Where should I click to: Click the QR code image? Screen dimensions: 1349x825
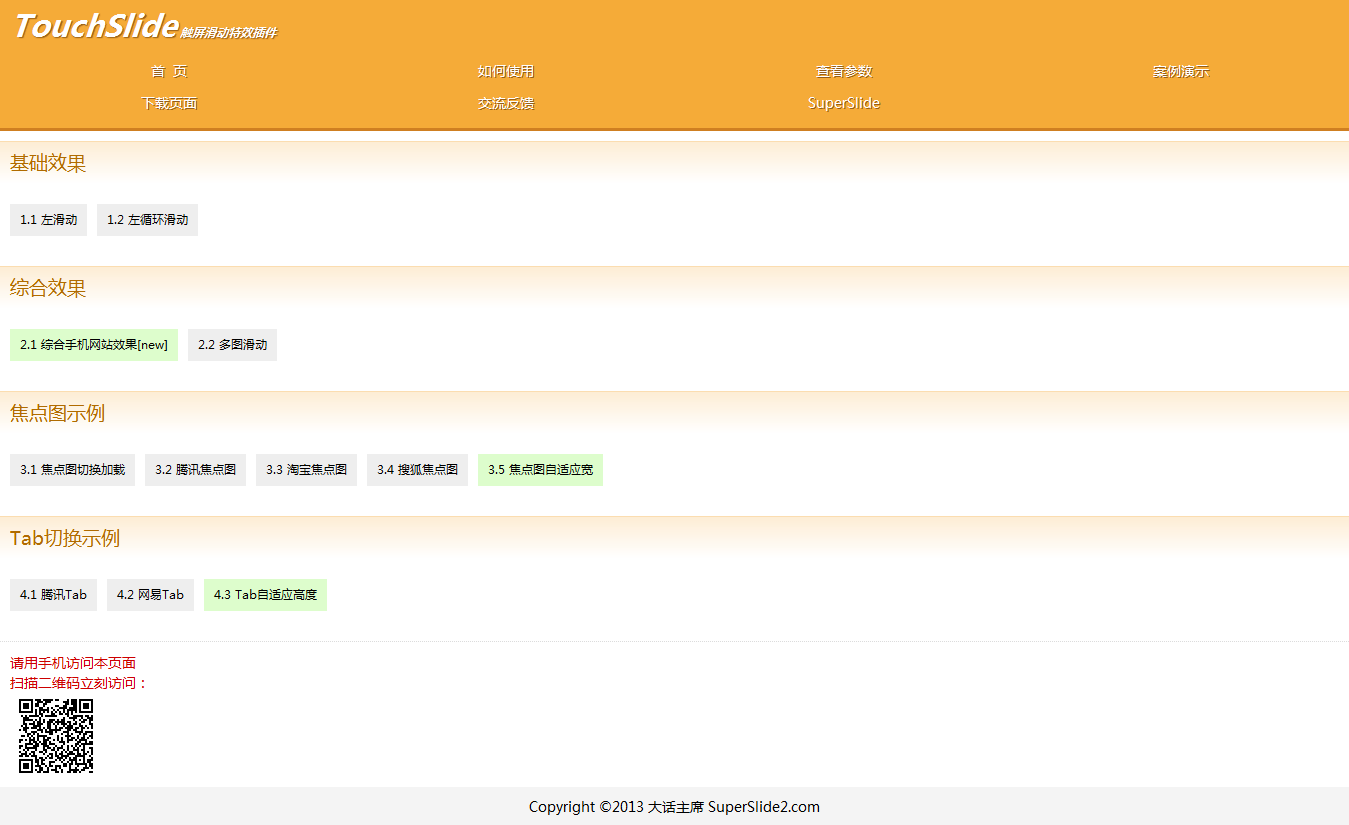click(56, 736)
